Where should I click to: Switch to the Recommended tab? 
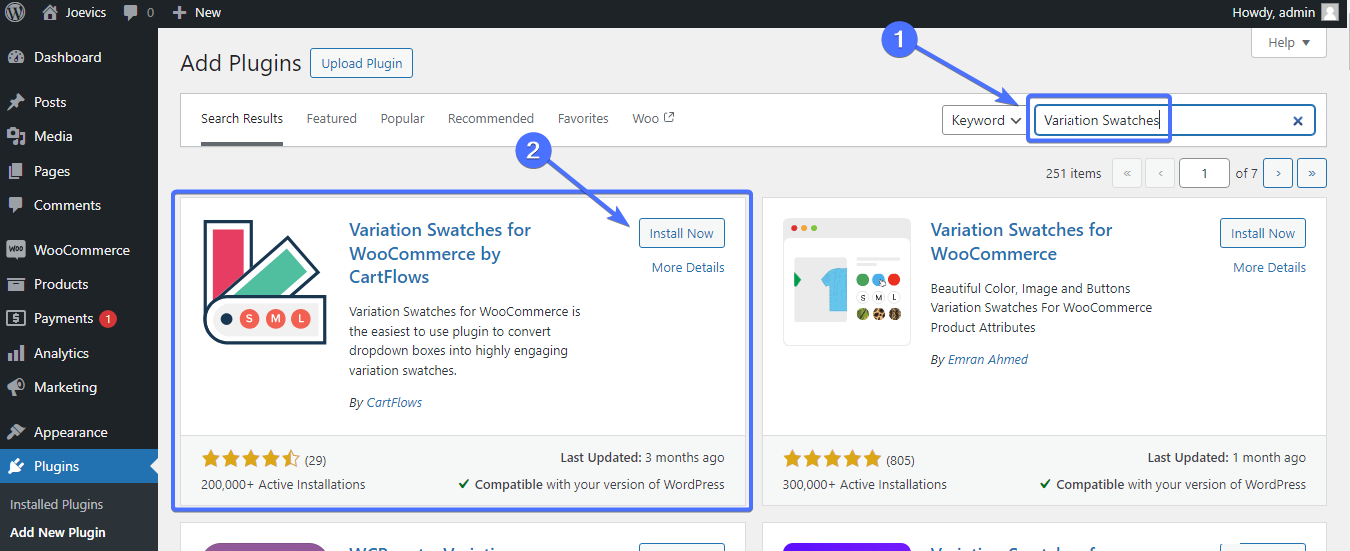pyautogui.click(x=491, y=118)
